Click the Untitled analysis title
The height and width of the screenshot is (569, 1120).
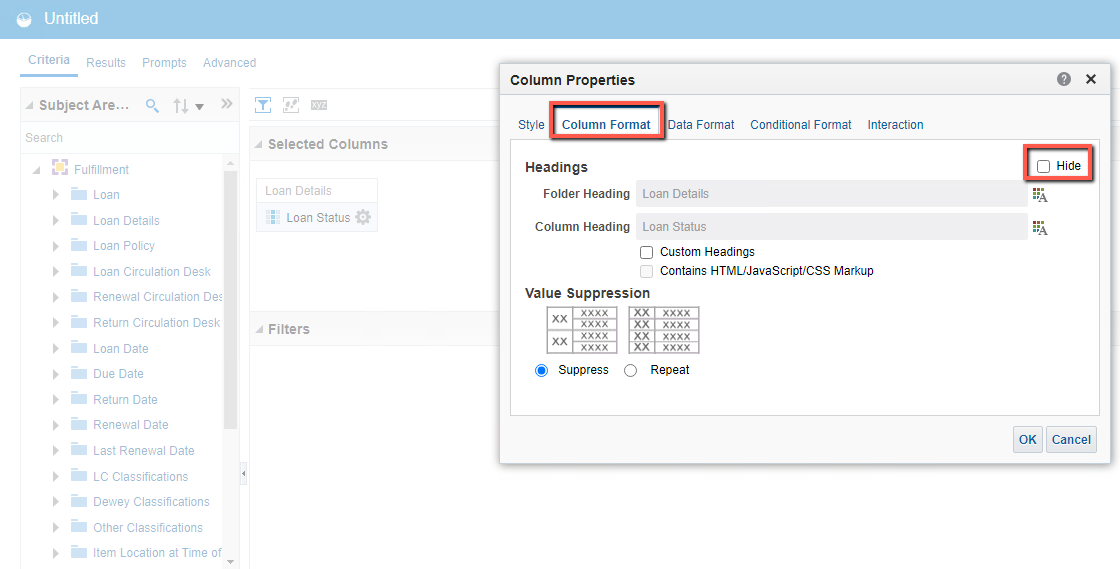[71, 19]
